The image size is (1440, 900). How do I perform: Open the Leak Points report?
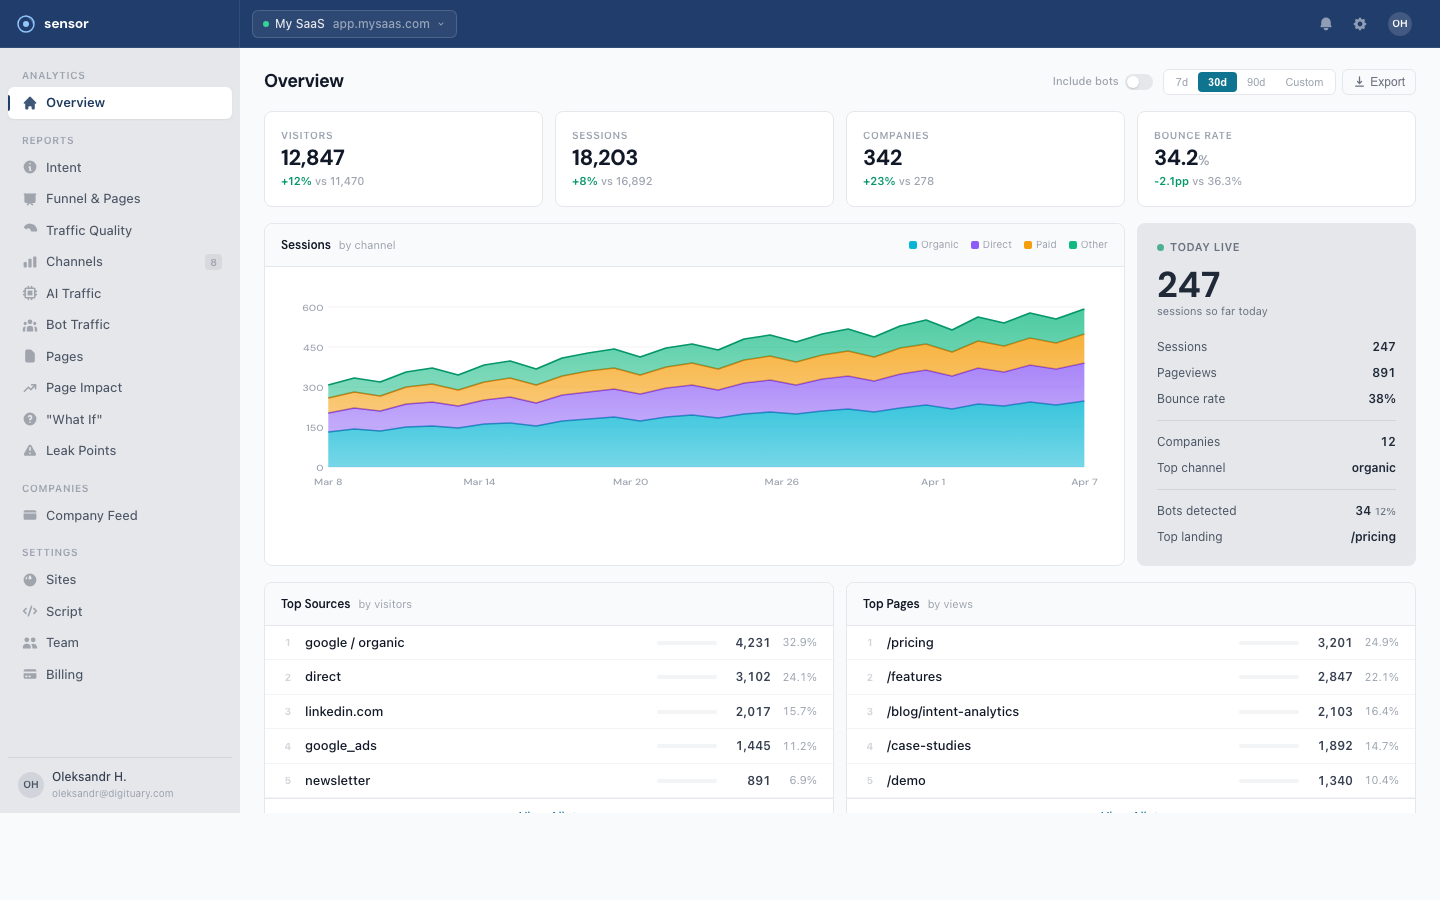point(82,450)
